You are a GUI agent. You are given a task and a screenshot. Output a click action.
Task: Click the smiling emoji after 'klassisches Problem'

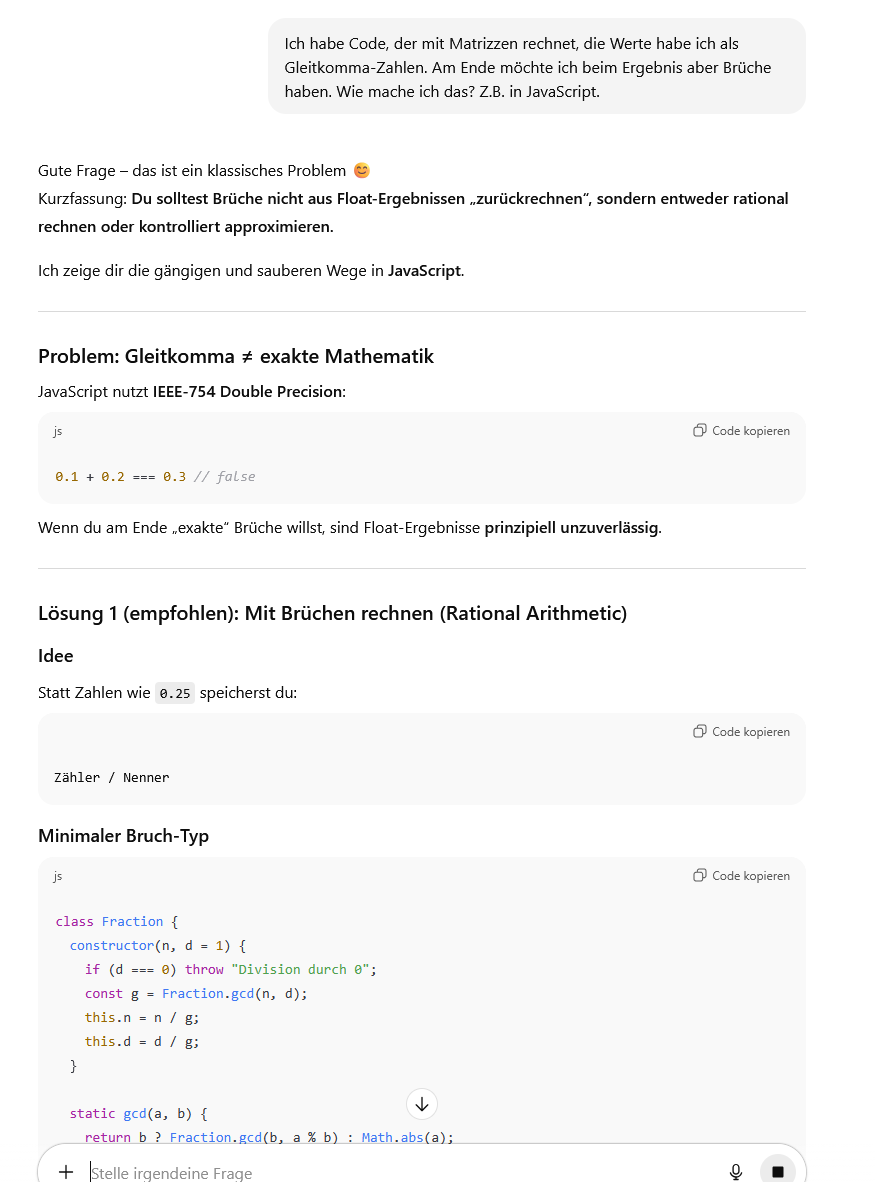tap(362, 171)
